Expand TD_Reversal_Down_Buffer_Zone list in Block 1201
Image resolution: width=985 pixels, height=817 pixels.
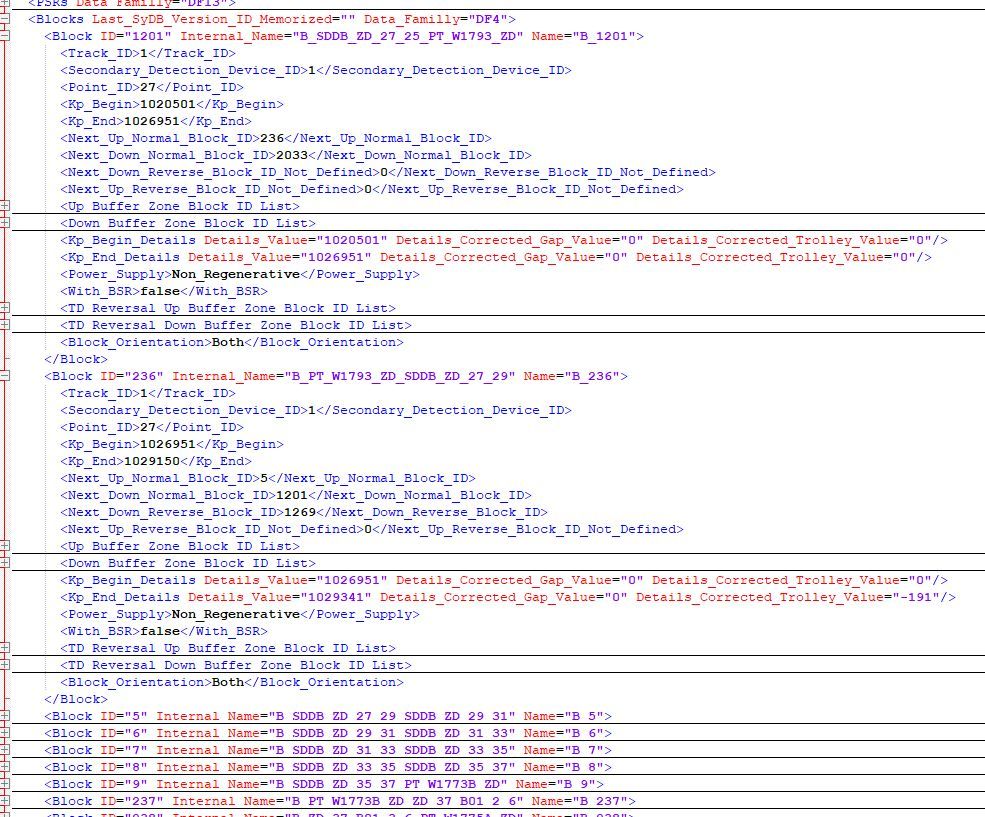pyautogui.click(x=5, y=325)
